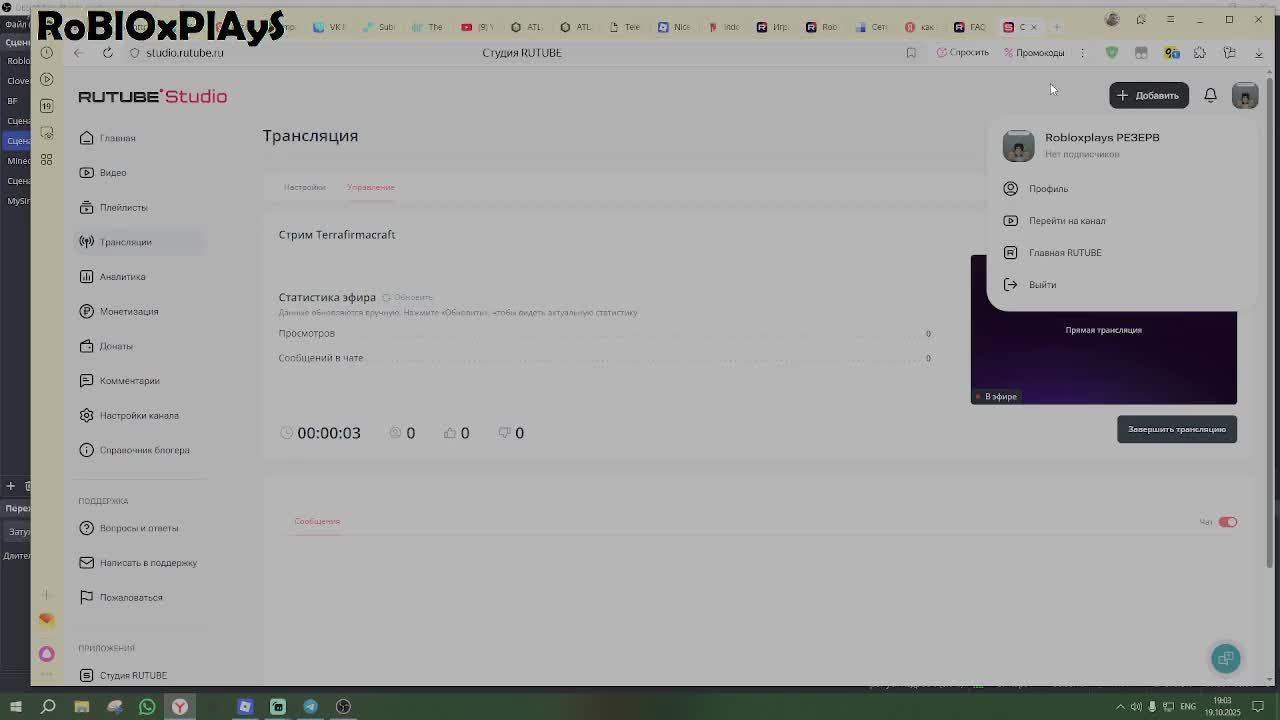The height and width of the screenshot is (720, 1280).
Task: Bookmark the page with the bookmark icon
Action: click(x=911, y=53)
